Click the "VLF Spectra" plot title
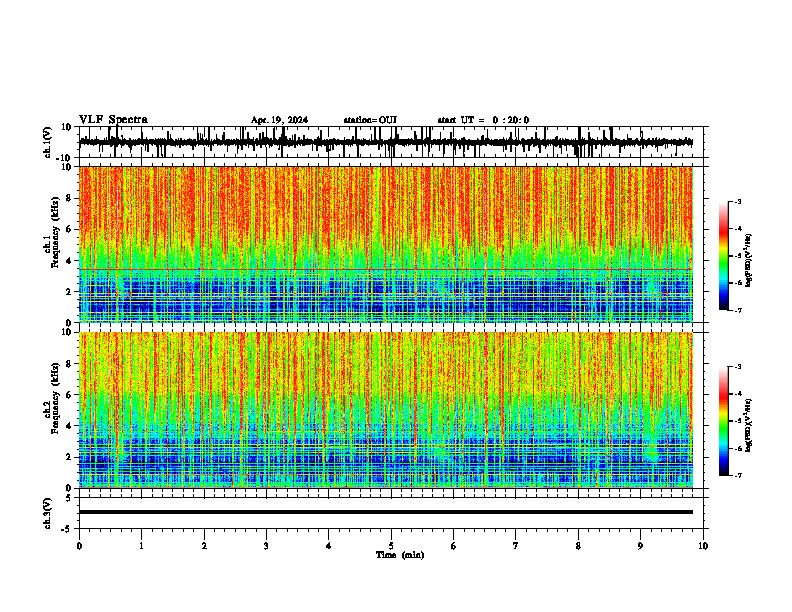The height and width of the screenshot is (612, 792). click(x=113, y=119)
